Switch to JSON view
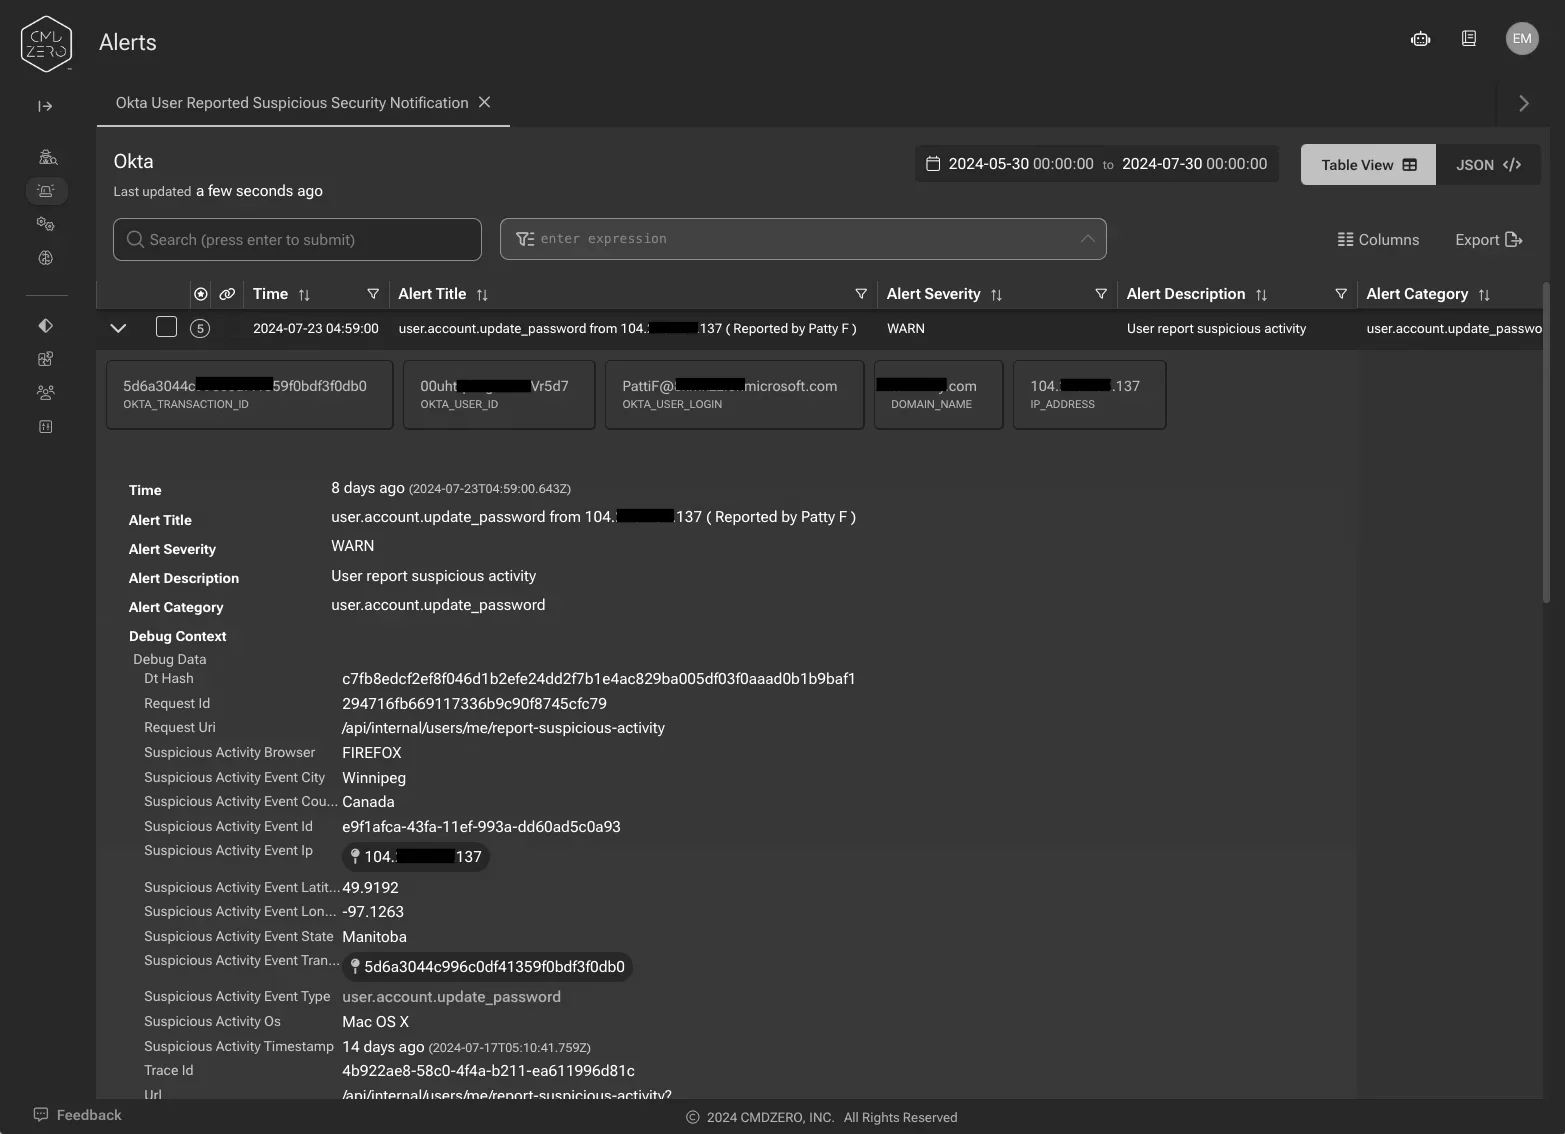Image resolution: width=1565 pixels, height=1134 pixels. [1488, 165]
